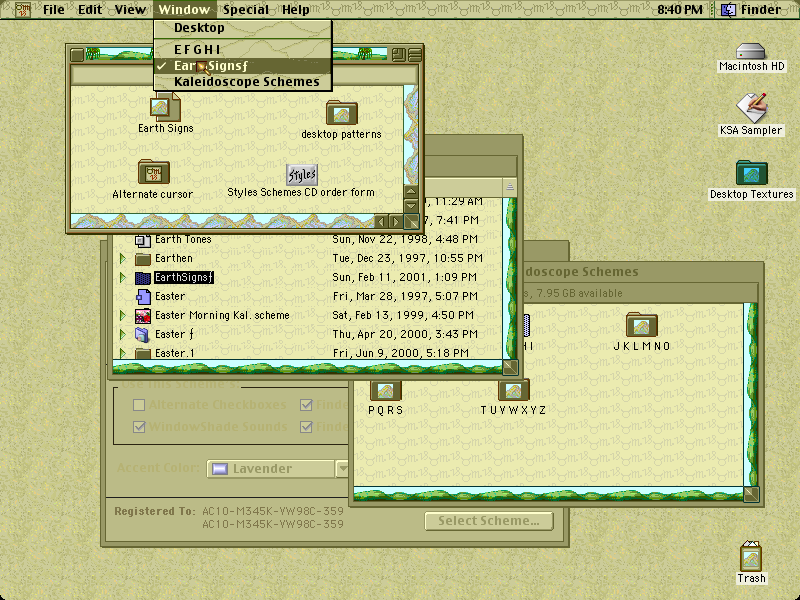Click the Easter.1 folder icon in list
This screenshot has height=600, width=800.
[x=142, y=353]
